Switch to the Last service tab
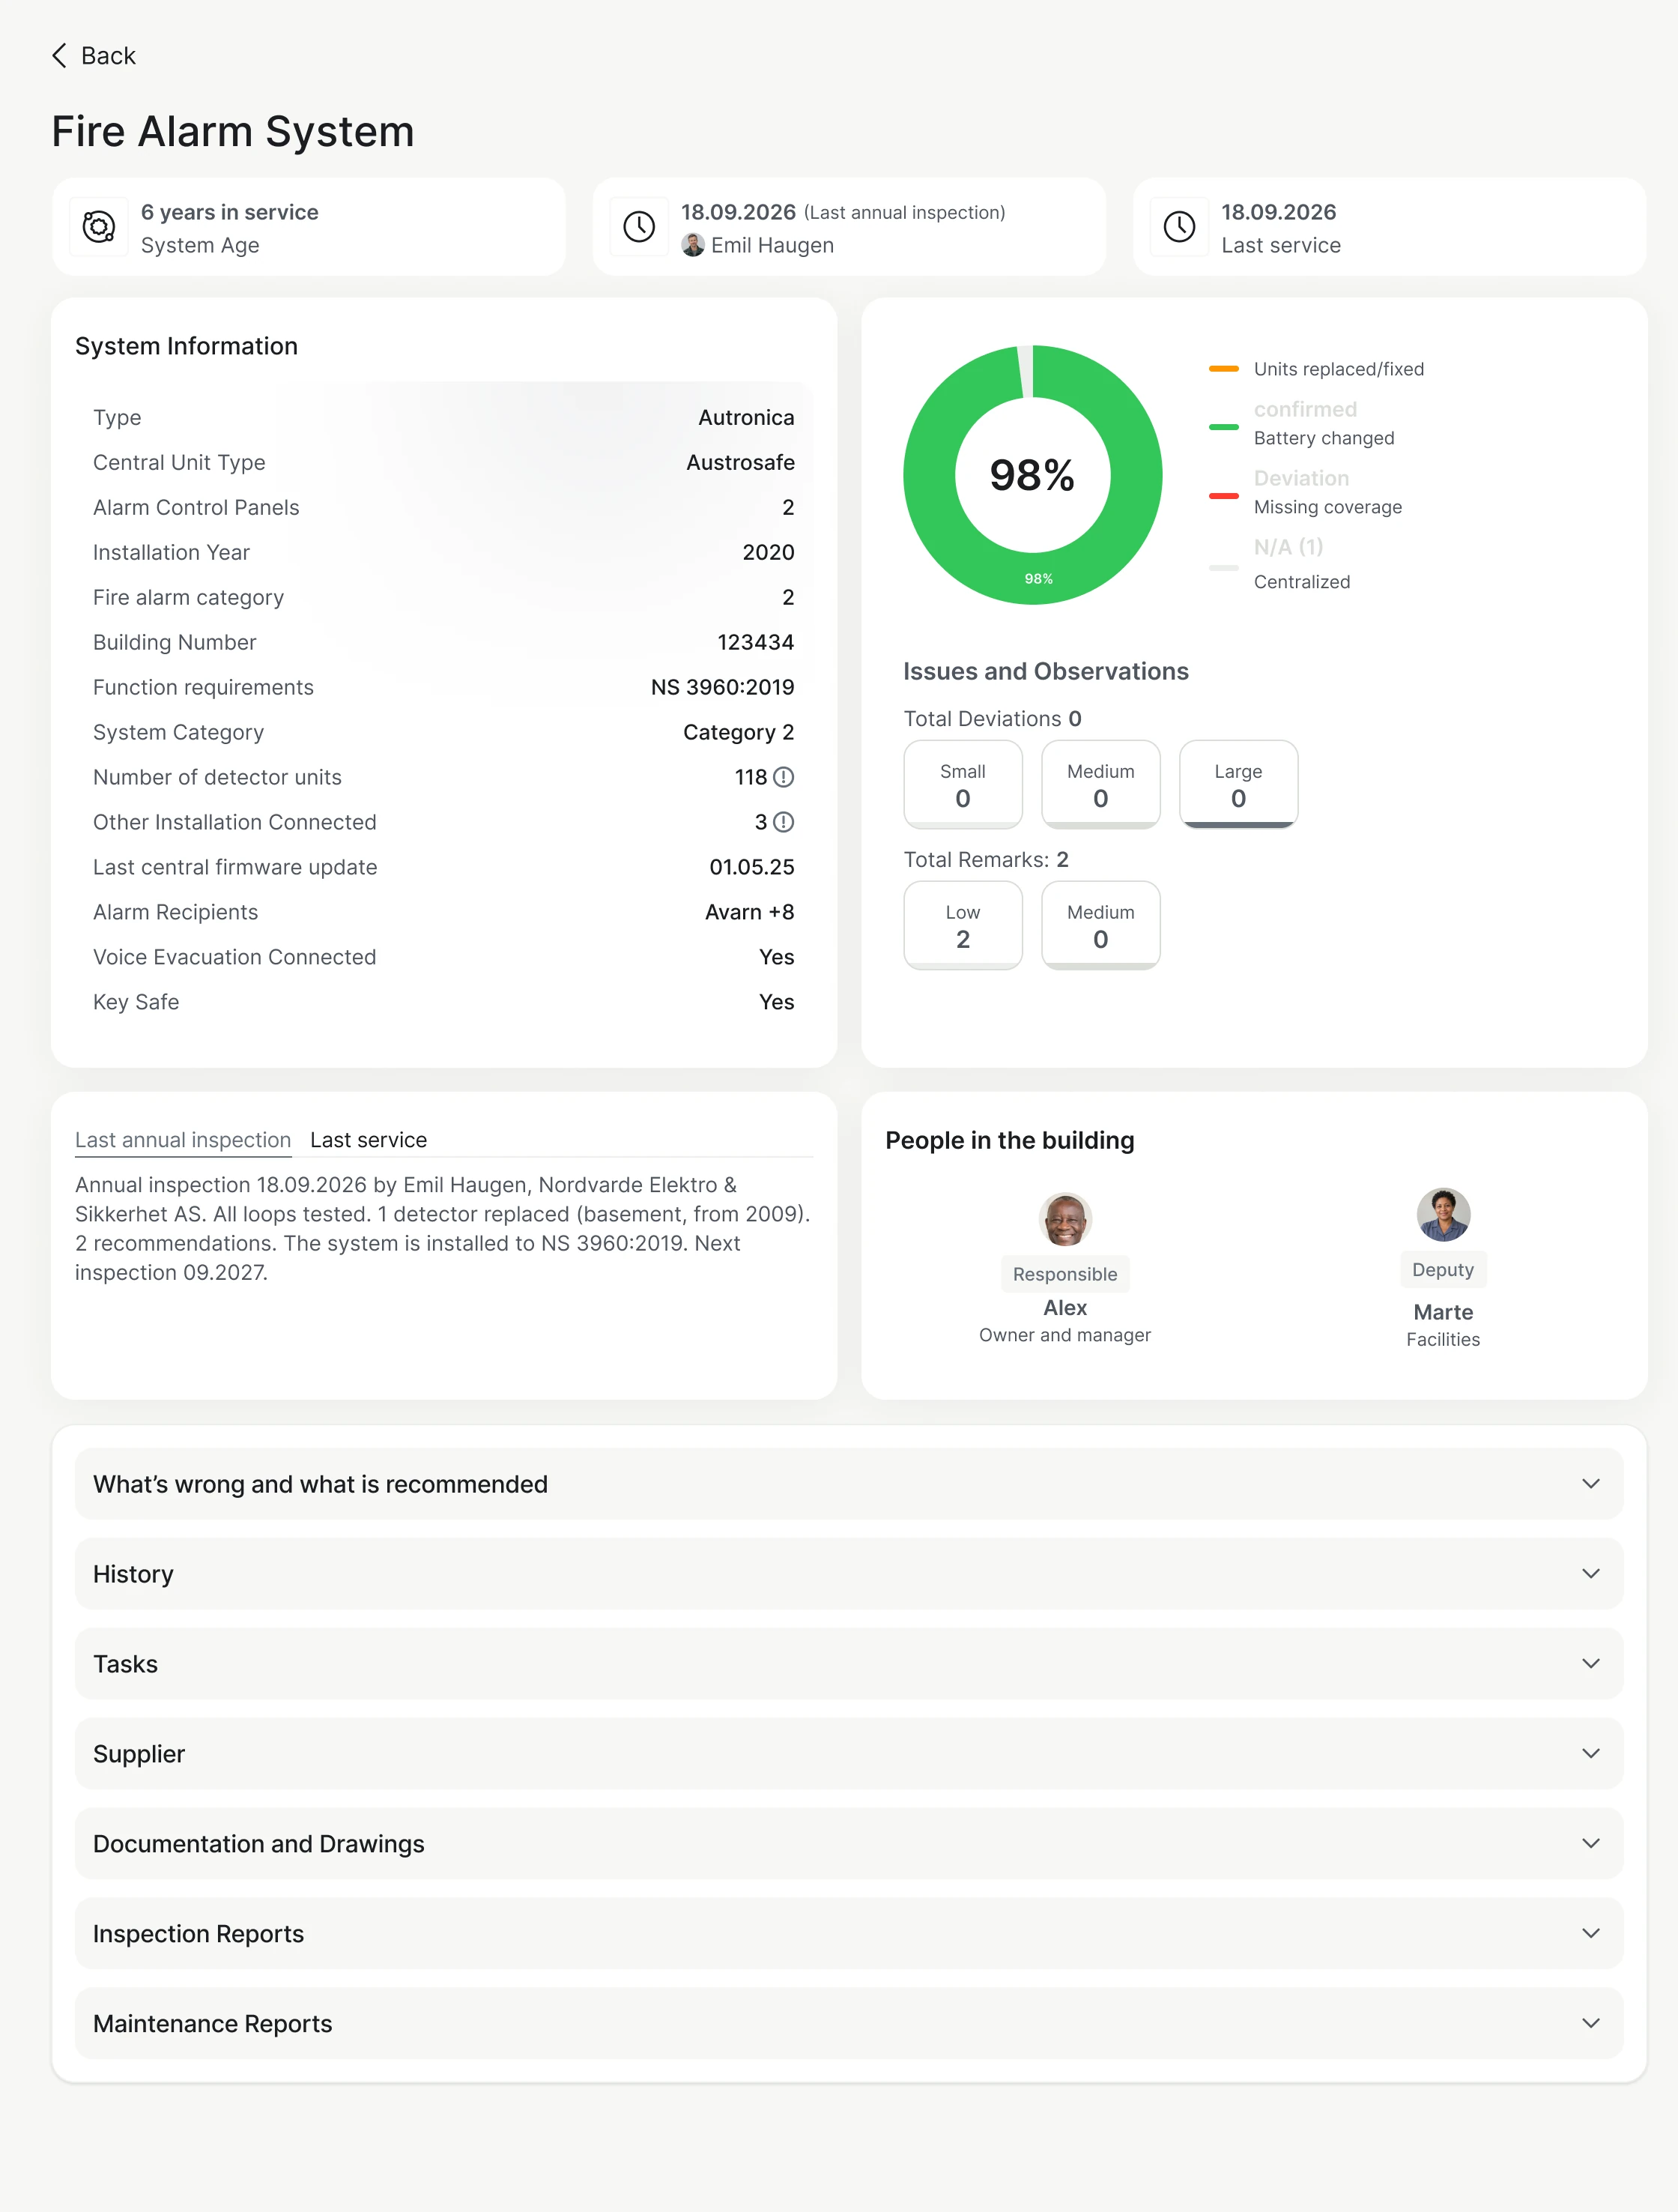Viewport: 1678px width, 2212px height. pyautogui.click(x=368, y=1140)
